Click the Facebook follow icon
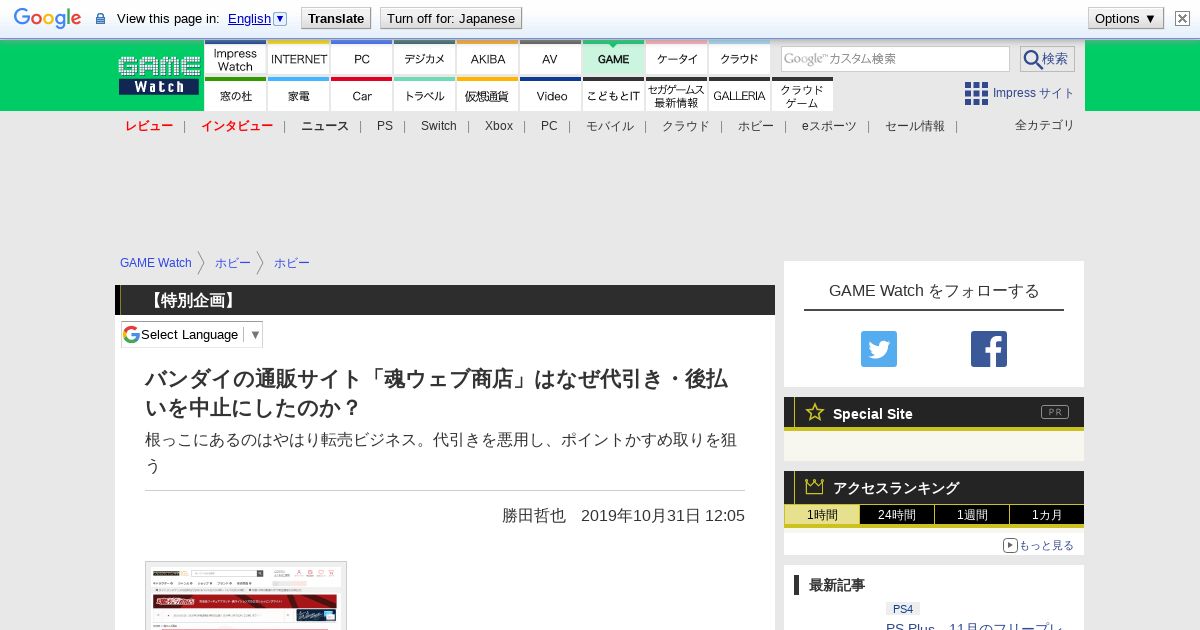This screenshot has width=1200, height=630. [x=989, y=349]
